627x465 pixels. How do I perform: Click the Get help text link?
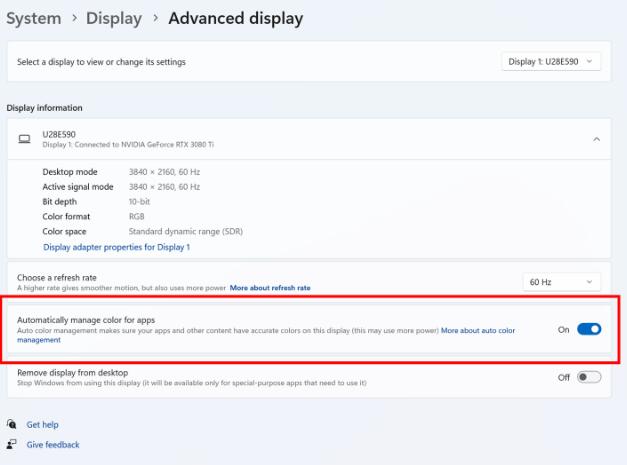point(42,424)
